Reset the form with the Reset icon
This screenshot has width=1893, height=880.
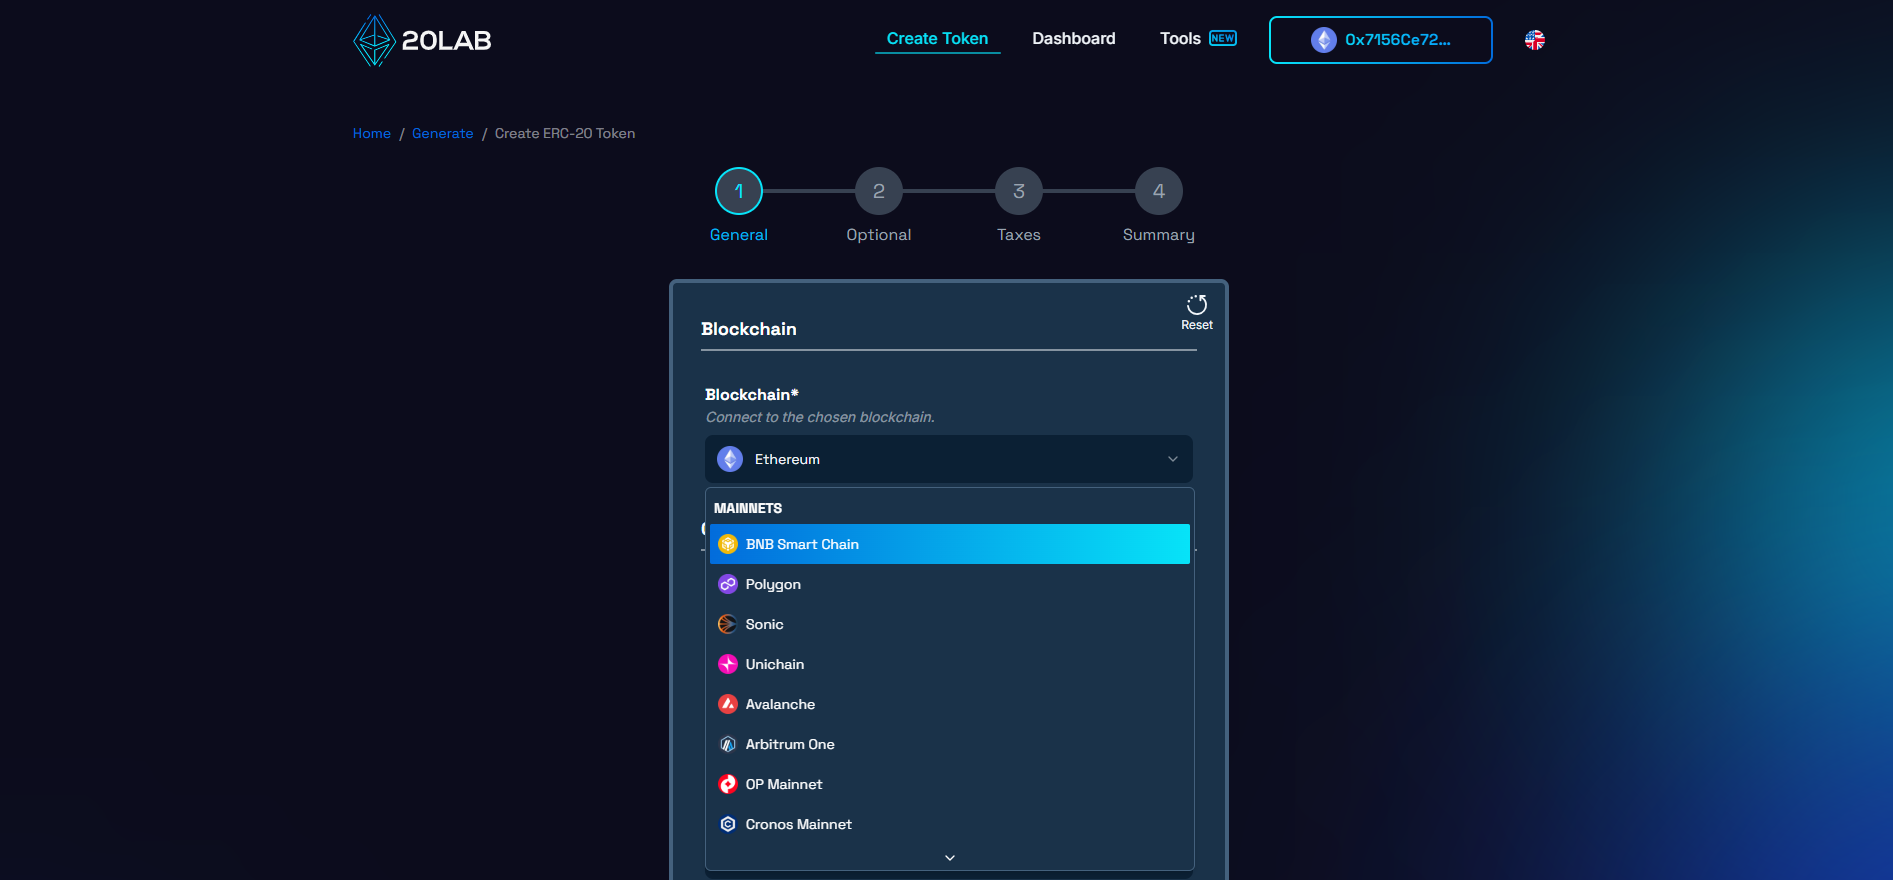coord(1197,312)
